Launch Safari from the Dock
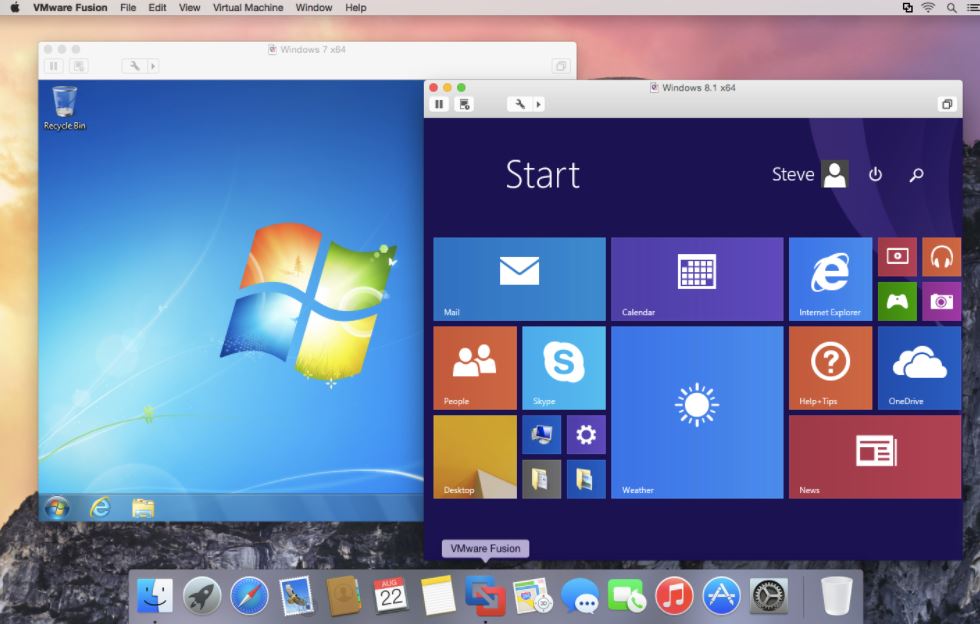 [x=249, y=595]
